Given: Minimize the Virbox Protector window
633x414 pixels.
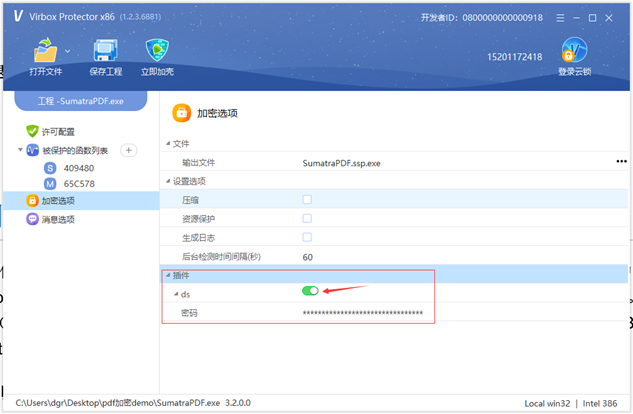Looking at the screenshot, I should click(x=576, y=18).
